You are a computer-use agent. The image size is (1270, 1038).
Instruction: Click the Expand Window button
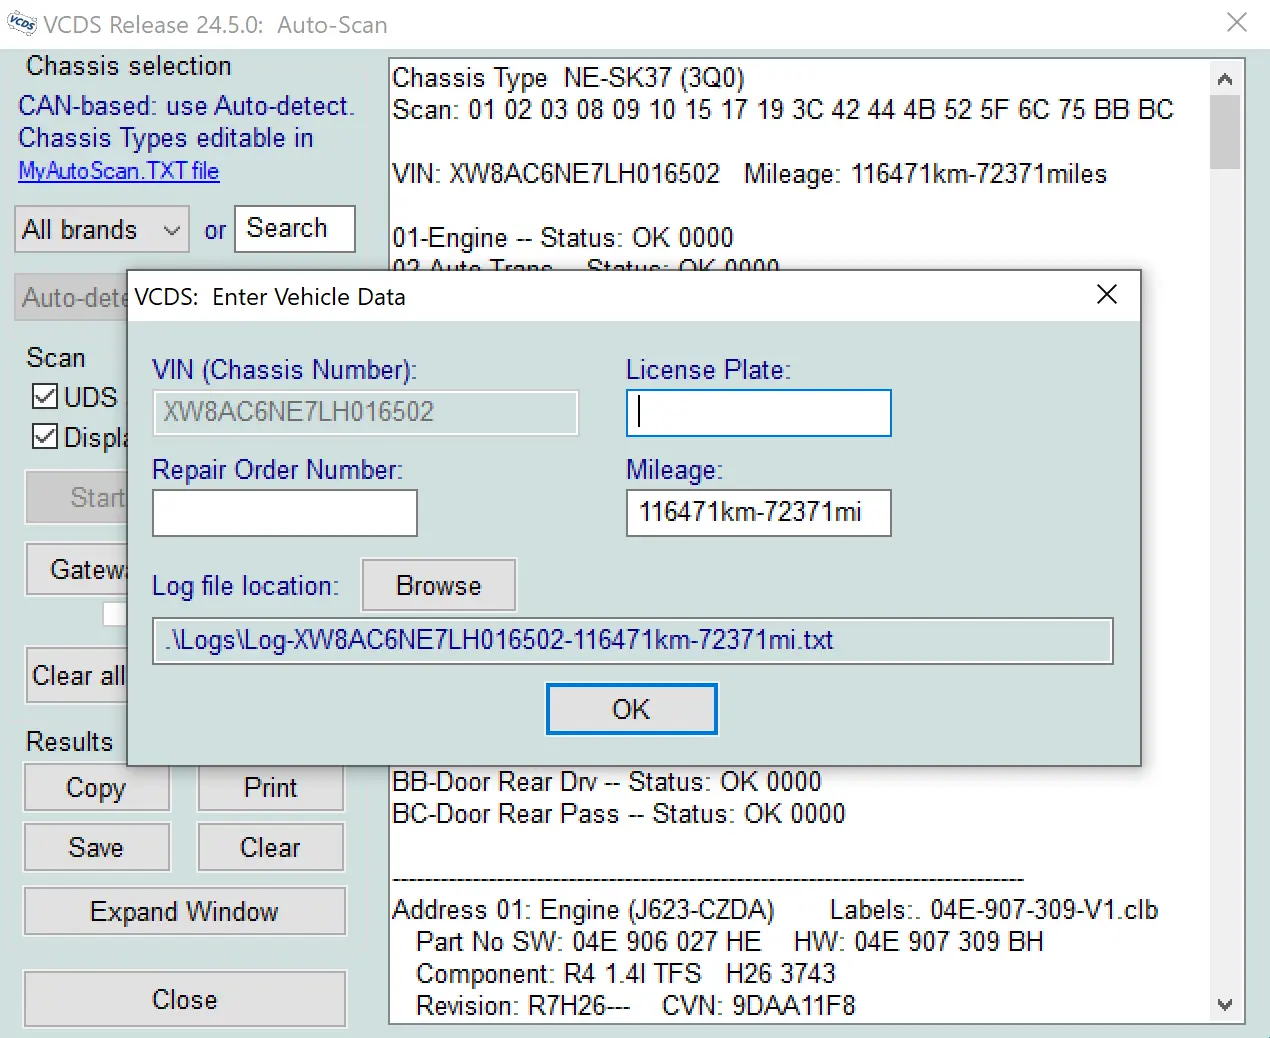[185, 912]
